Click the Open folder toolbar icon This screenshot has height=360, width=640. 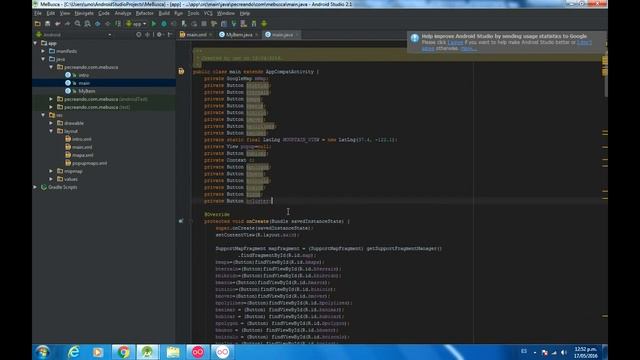tap(38, 24)
